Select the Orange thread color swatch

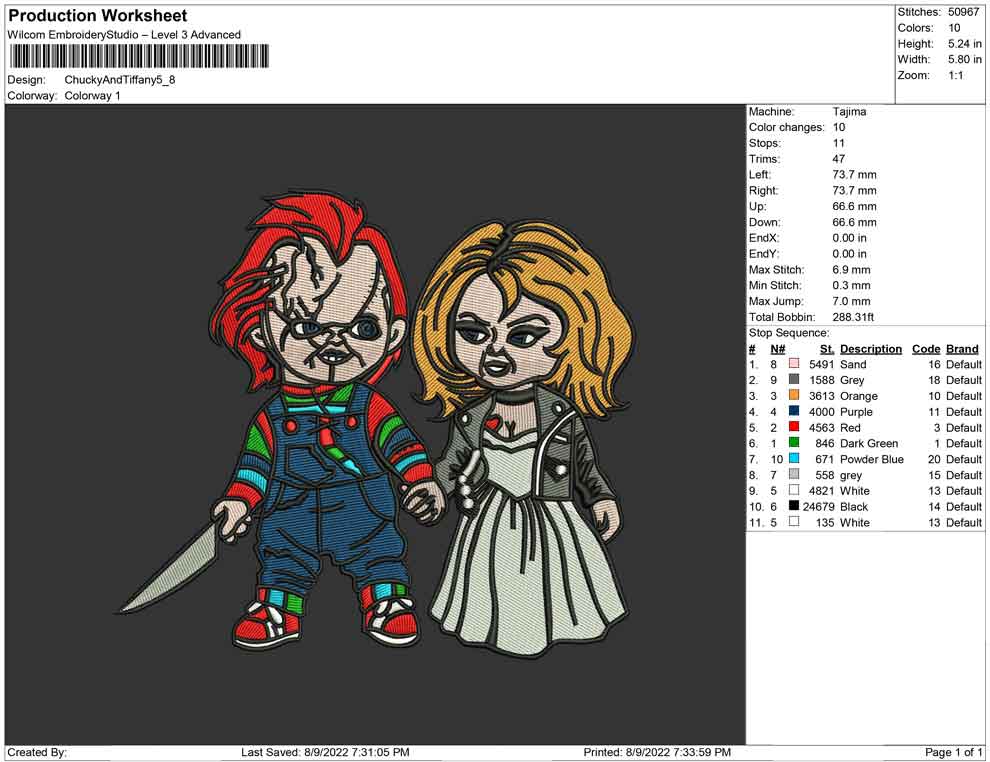794,396
